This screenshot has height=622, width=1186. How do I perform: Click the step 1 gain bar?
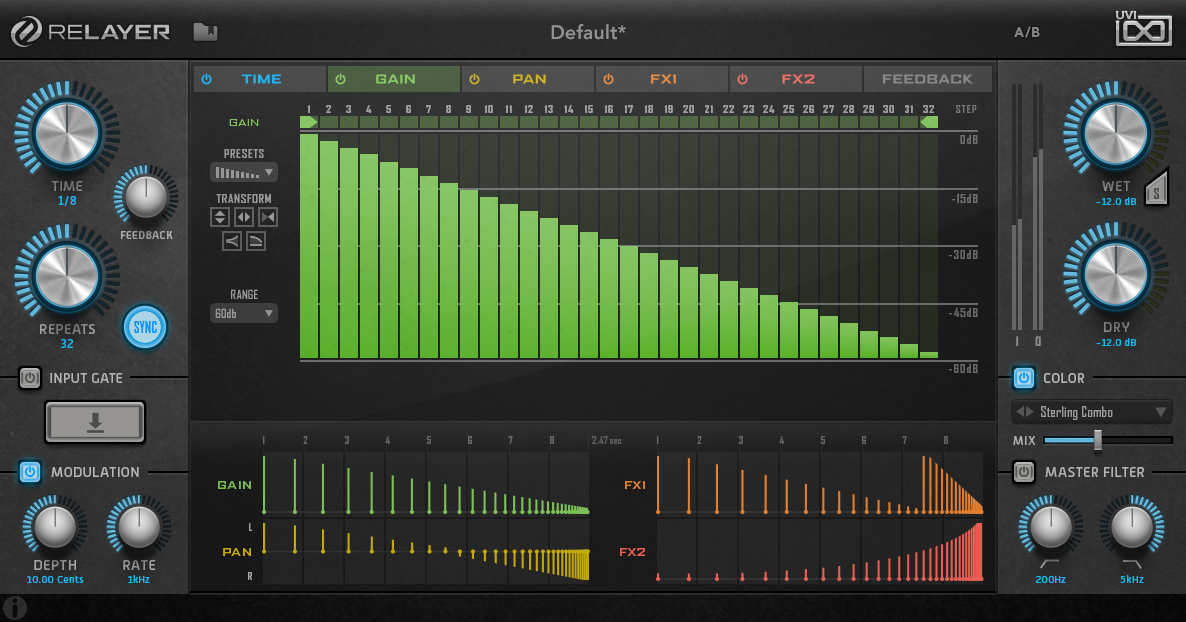(309, 246)
